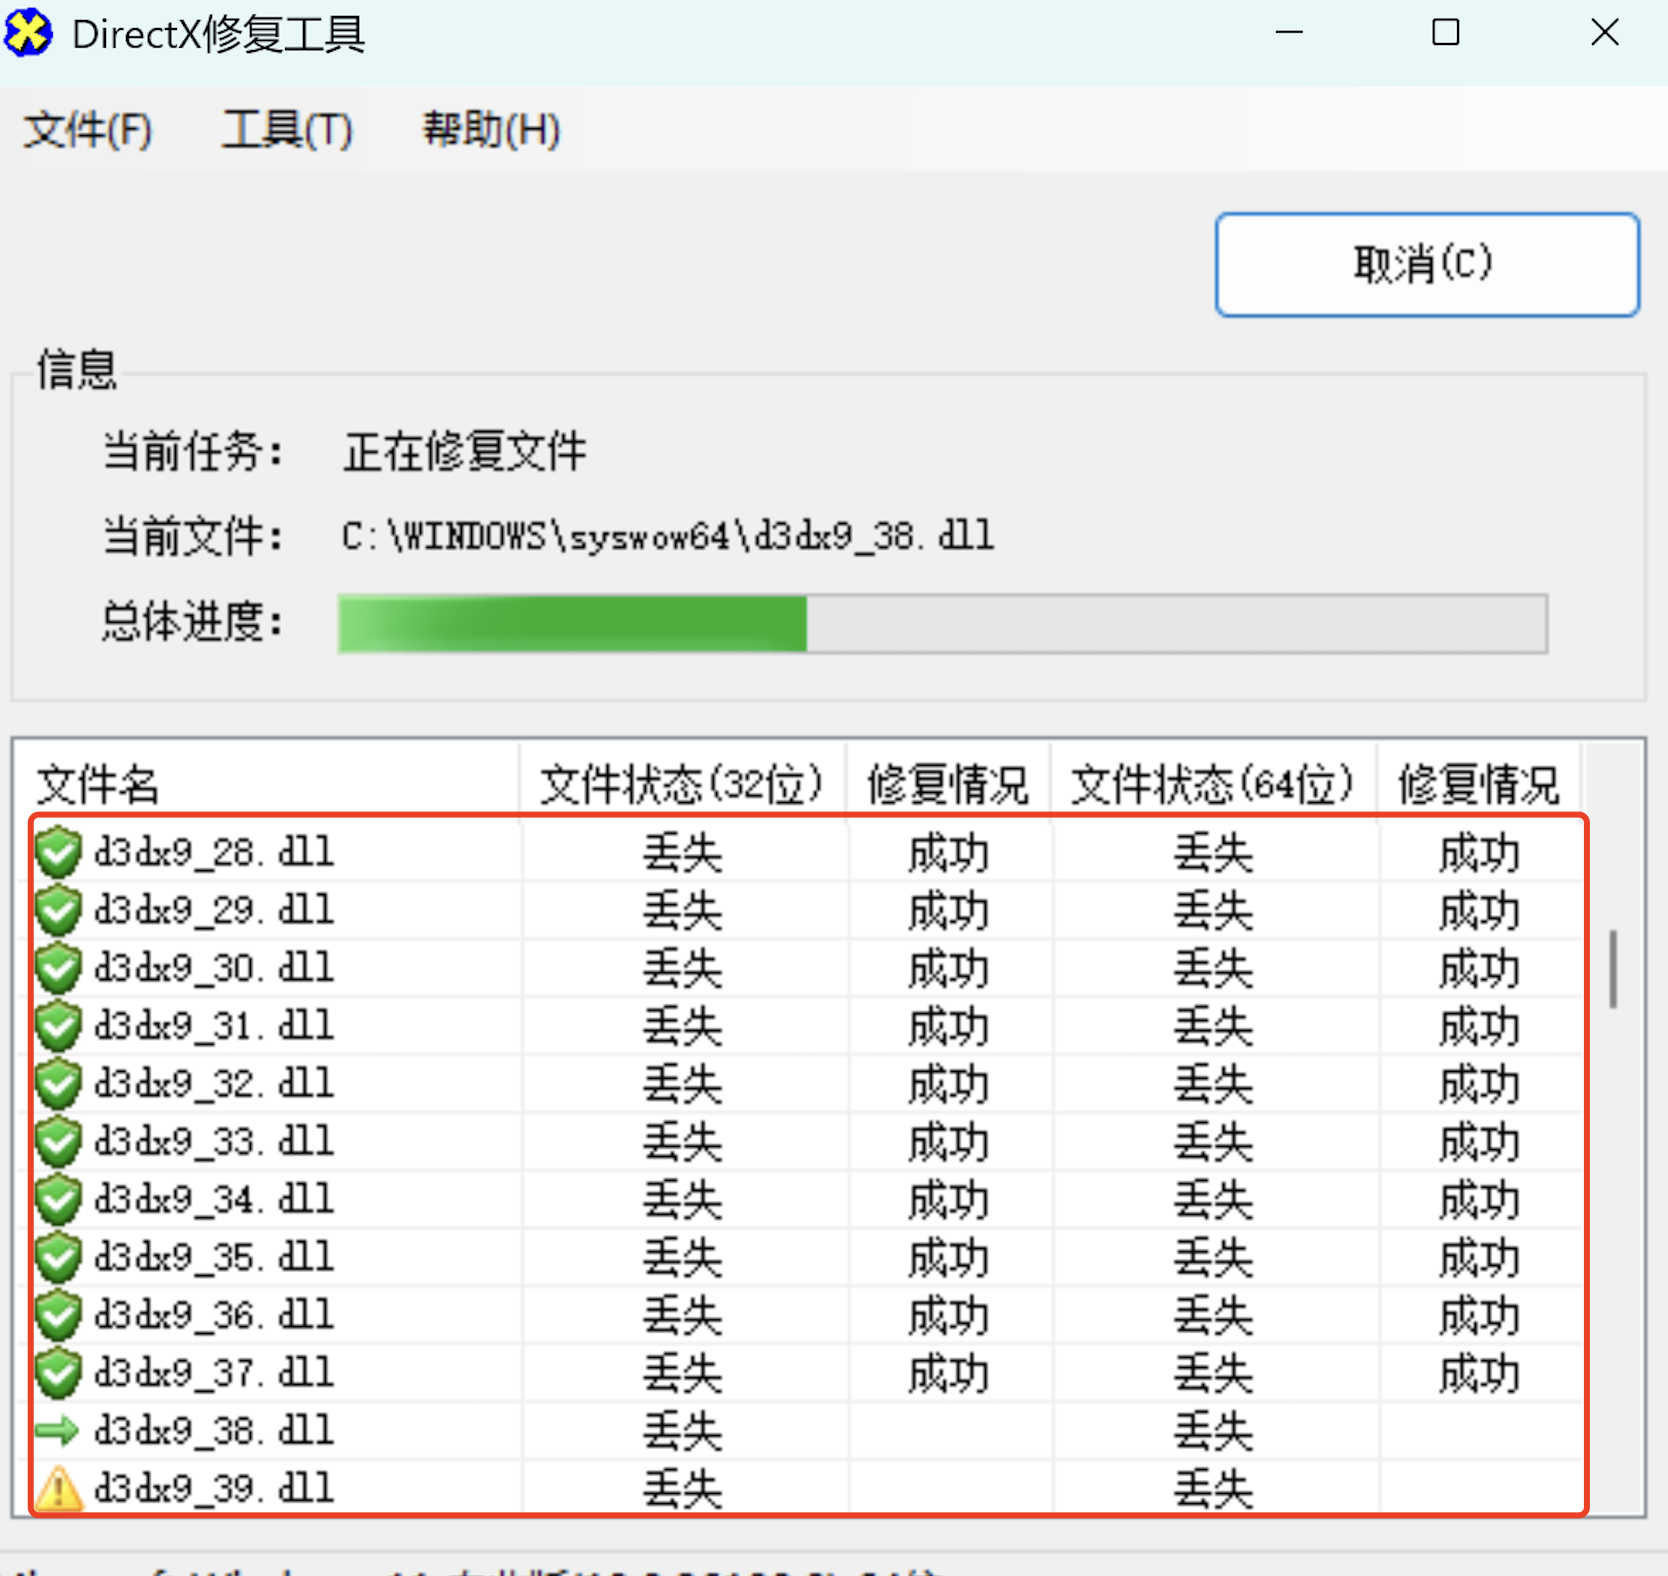Select the d3dx9_32.dll file name
The width and height of the screenshot is (1668, 1576).
(x=214, y=1084)
